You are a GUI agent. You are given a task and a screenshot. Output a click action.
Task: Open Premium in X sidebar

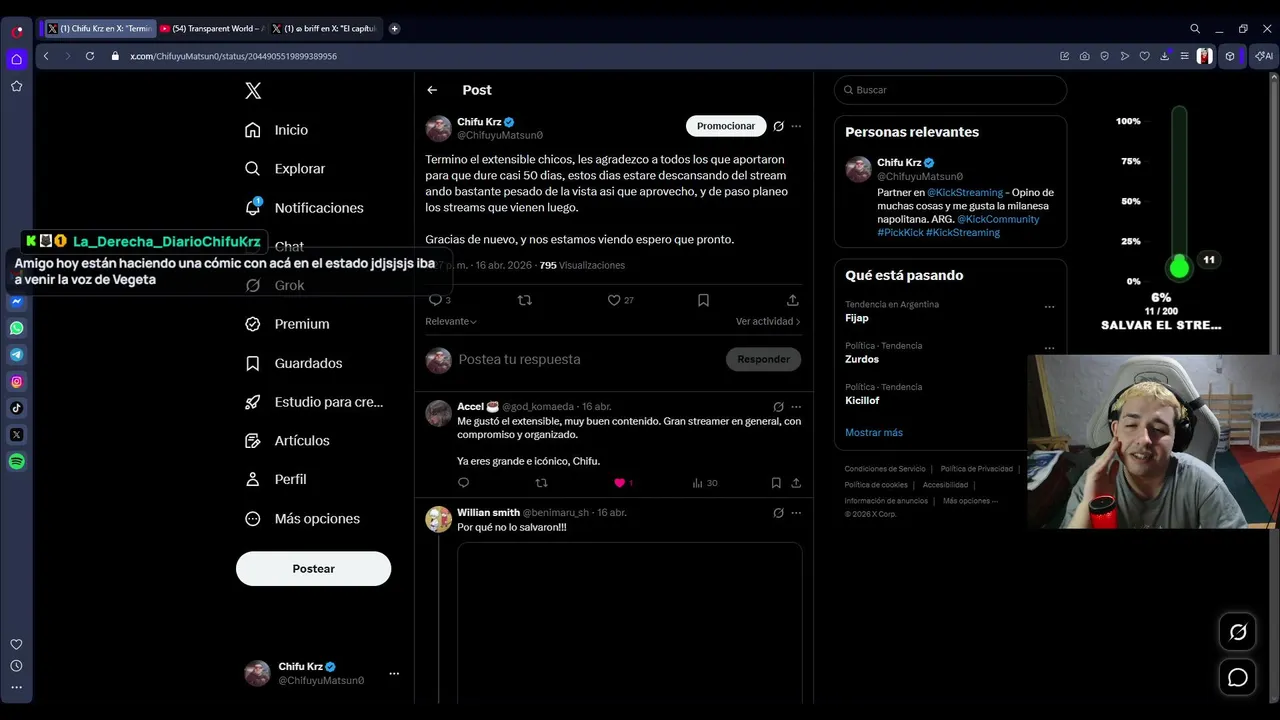click(288, 324)
